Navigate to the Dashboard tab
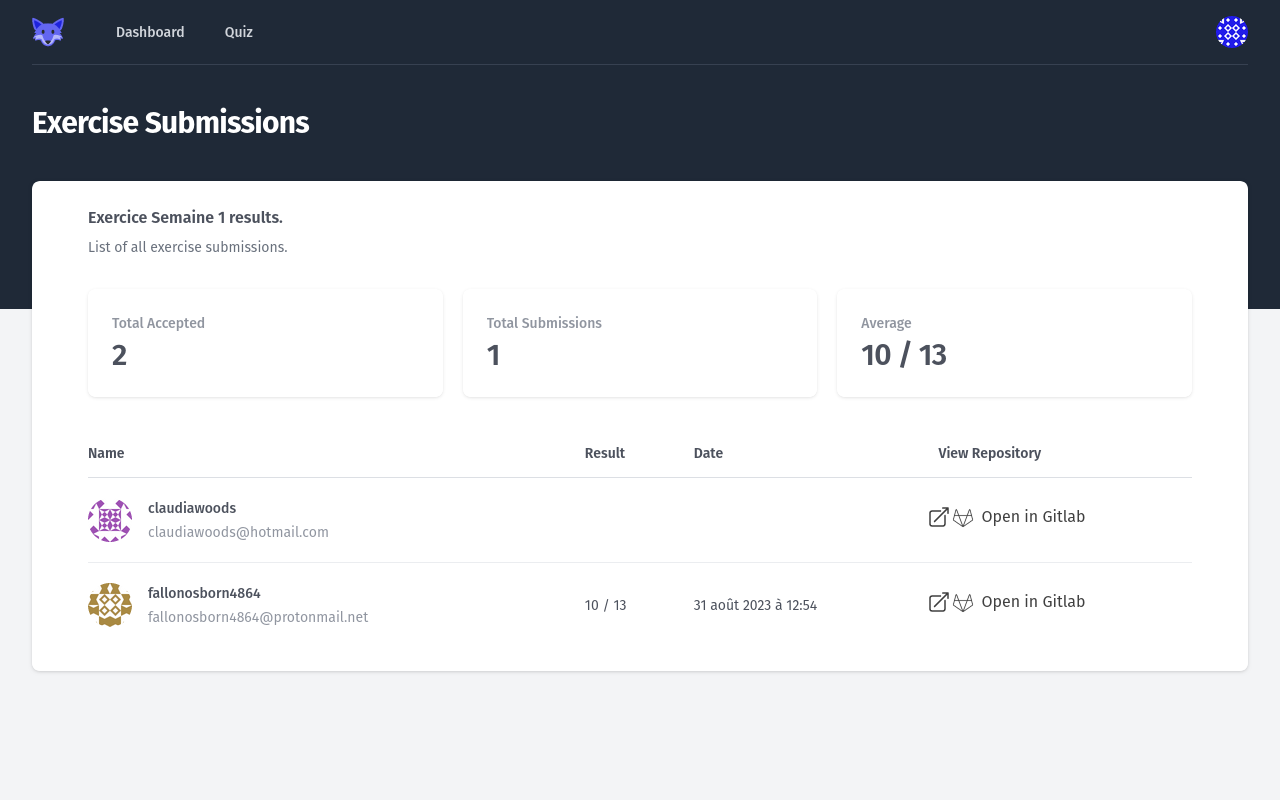 [150, 32]
